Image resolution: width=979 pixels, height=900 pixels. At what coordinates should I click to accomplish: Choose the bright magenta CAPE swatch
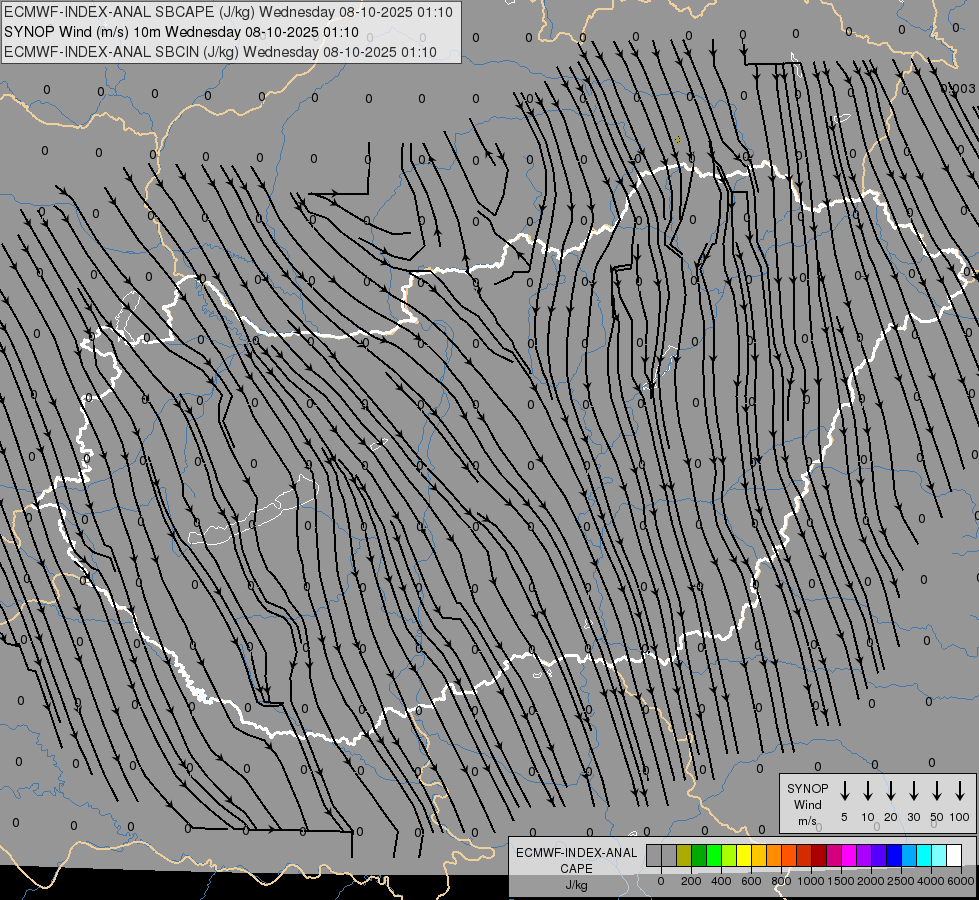point(849,855)
